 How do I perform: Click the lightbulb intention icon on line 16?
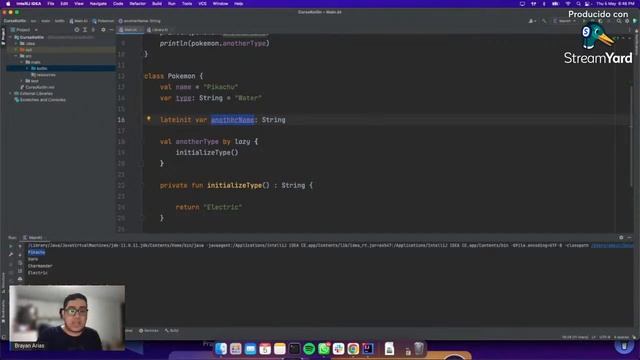149,119
